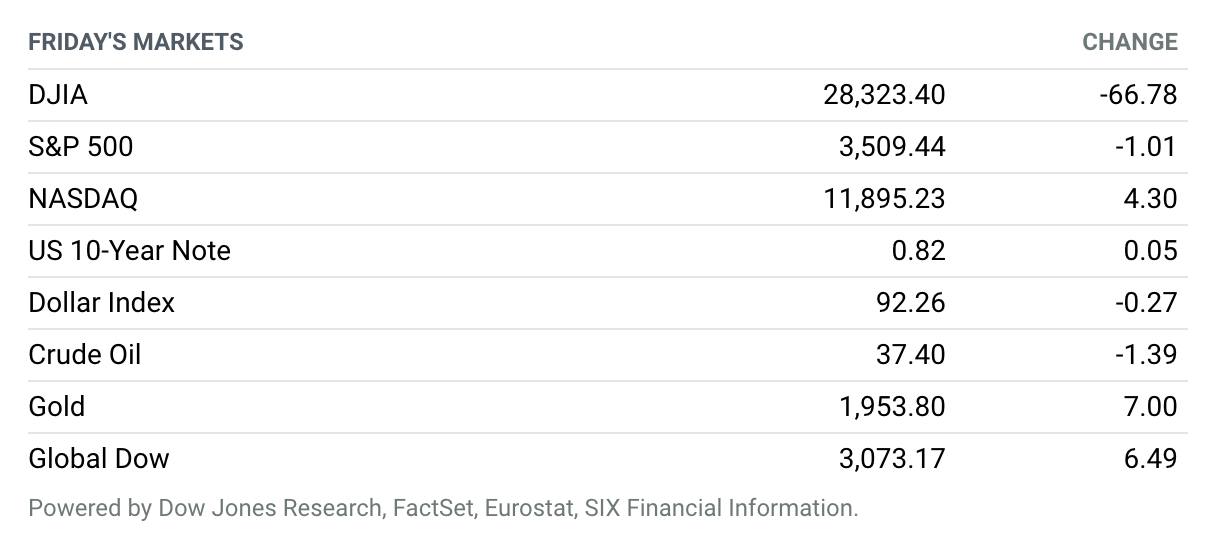1216x552 pixels.
Task: Select the S&P 500 row label
Action: click(81, 147)
